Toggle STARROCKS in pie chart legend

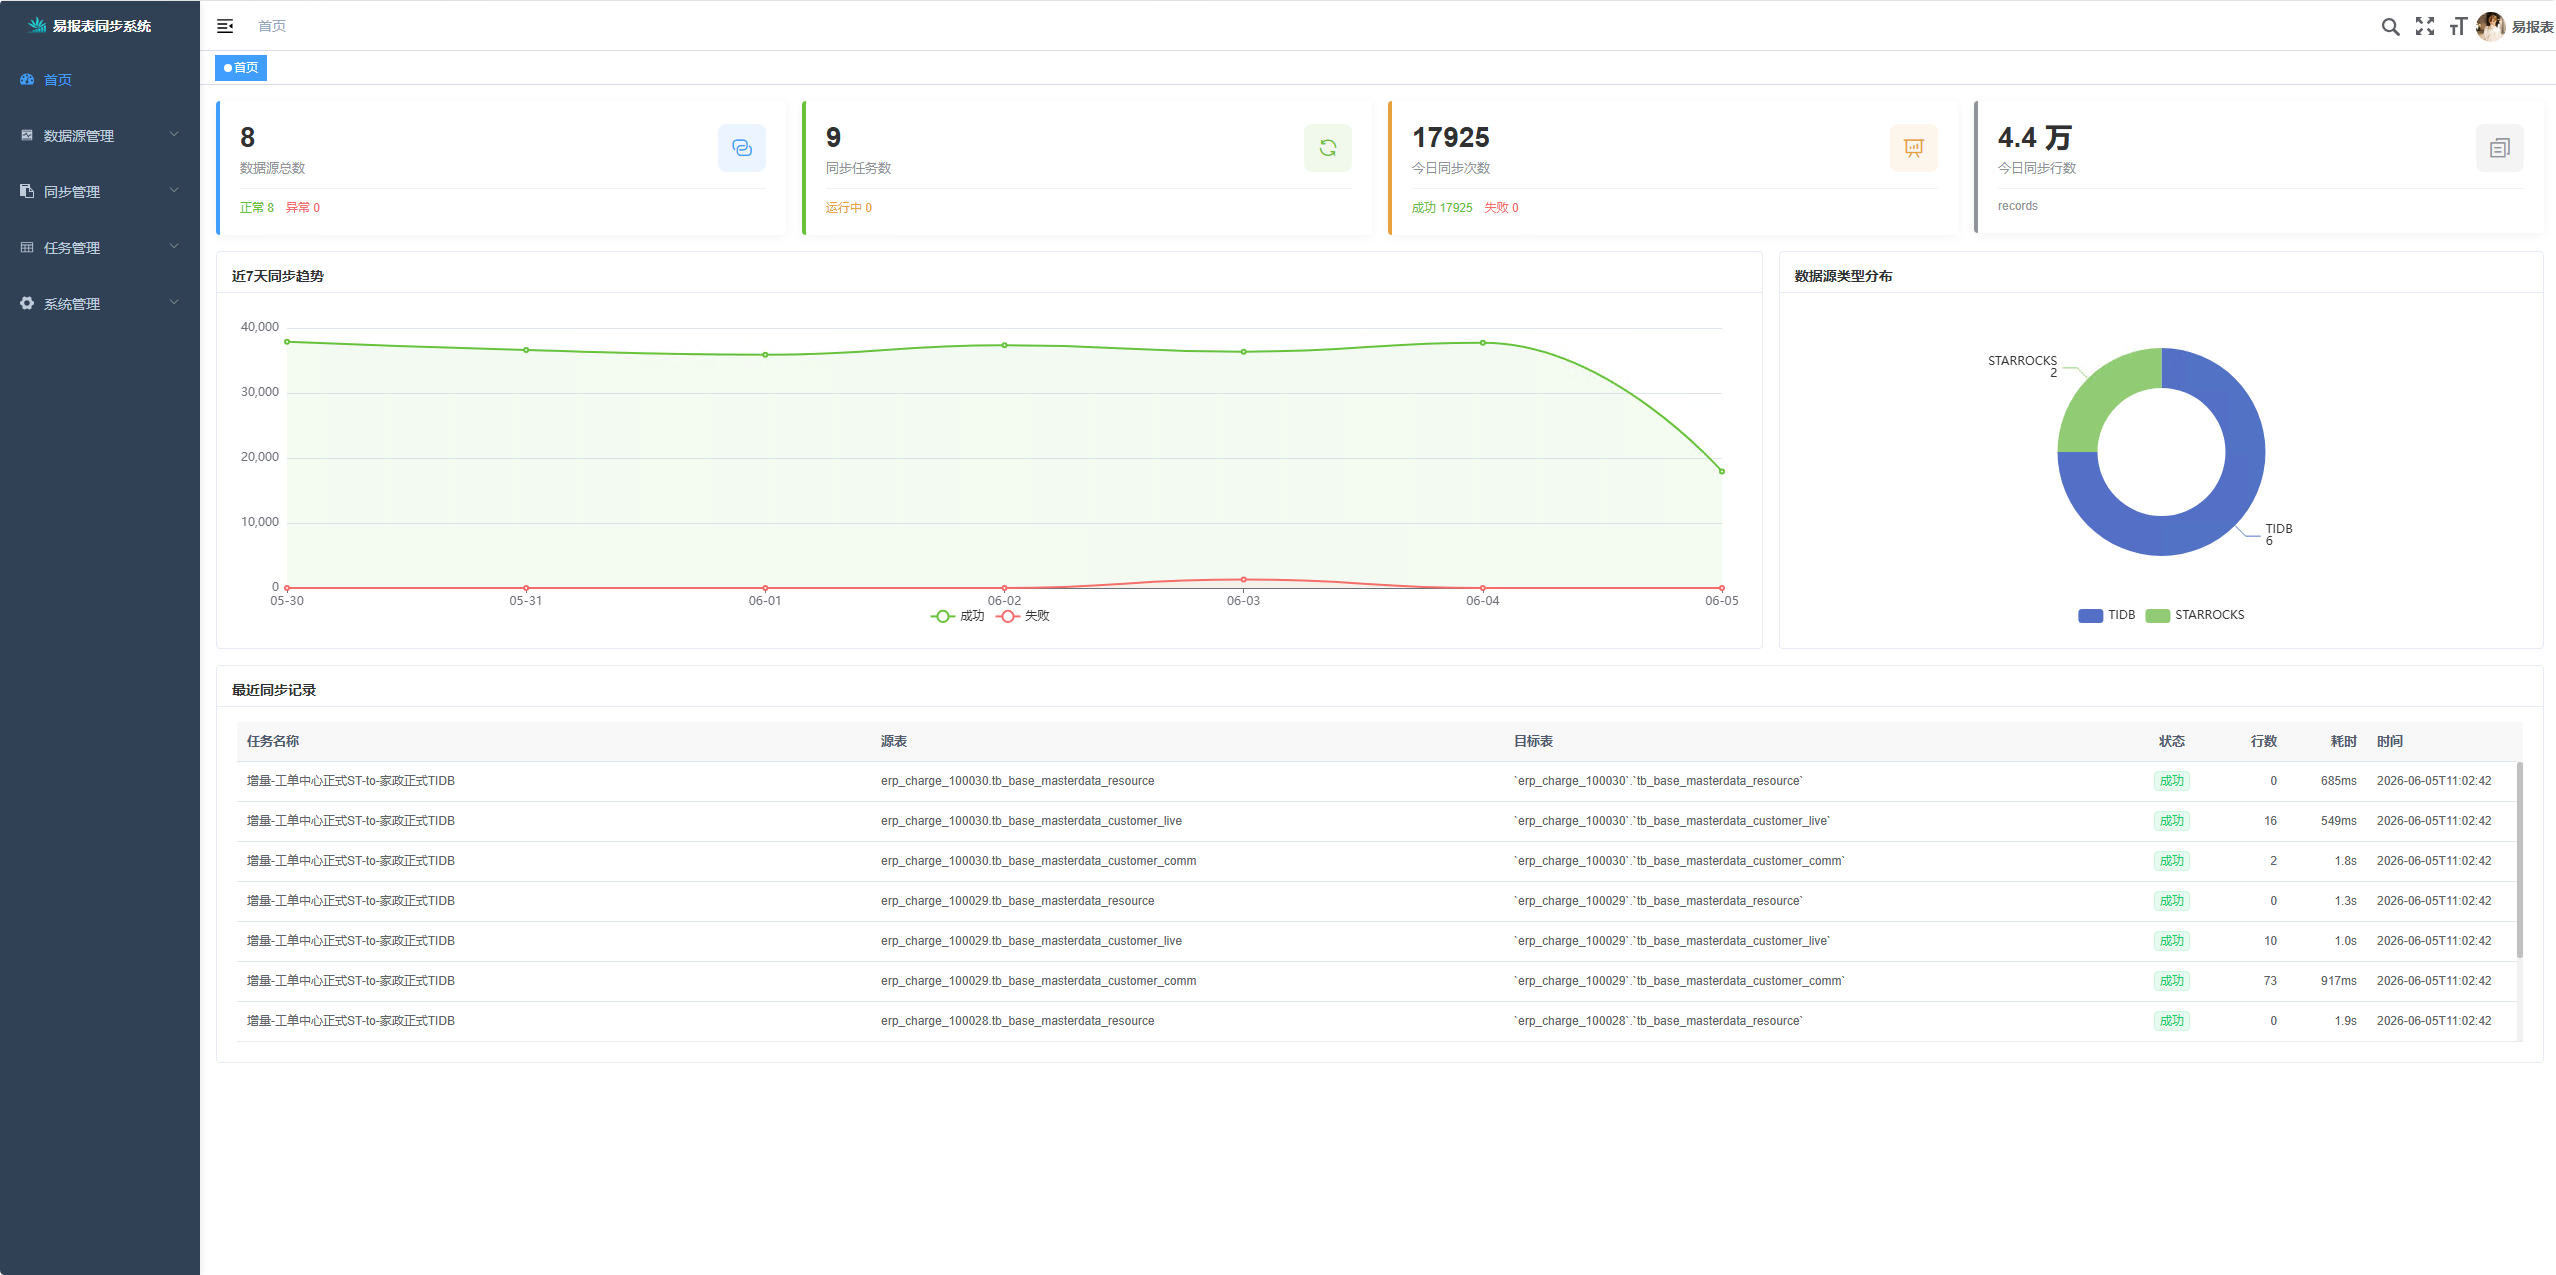coord(2195,615)
